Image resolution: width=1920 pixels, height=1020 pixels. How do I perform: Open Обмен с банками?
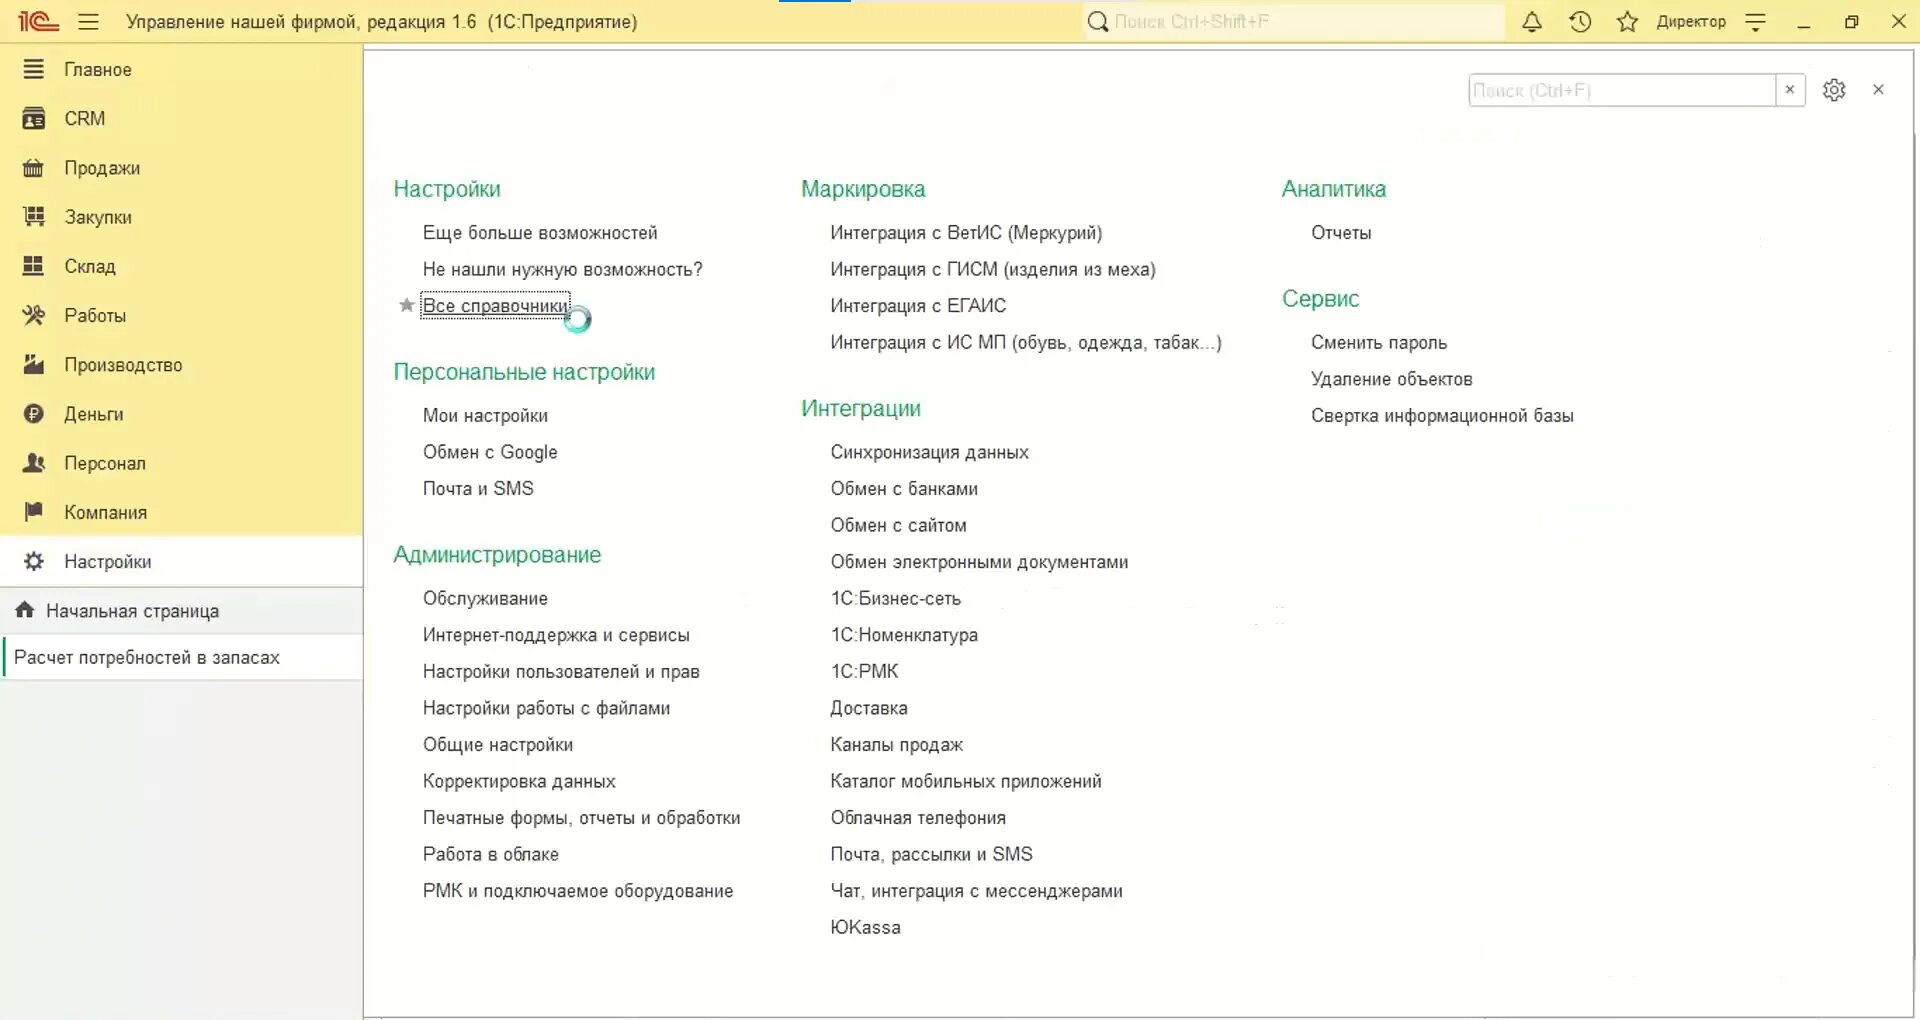pos(904,488)
